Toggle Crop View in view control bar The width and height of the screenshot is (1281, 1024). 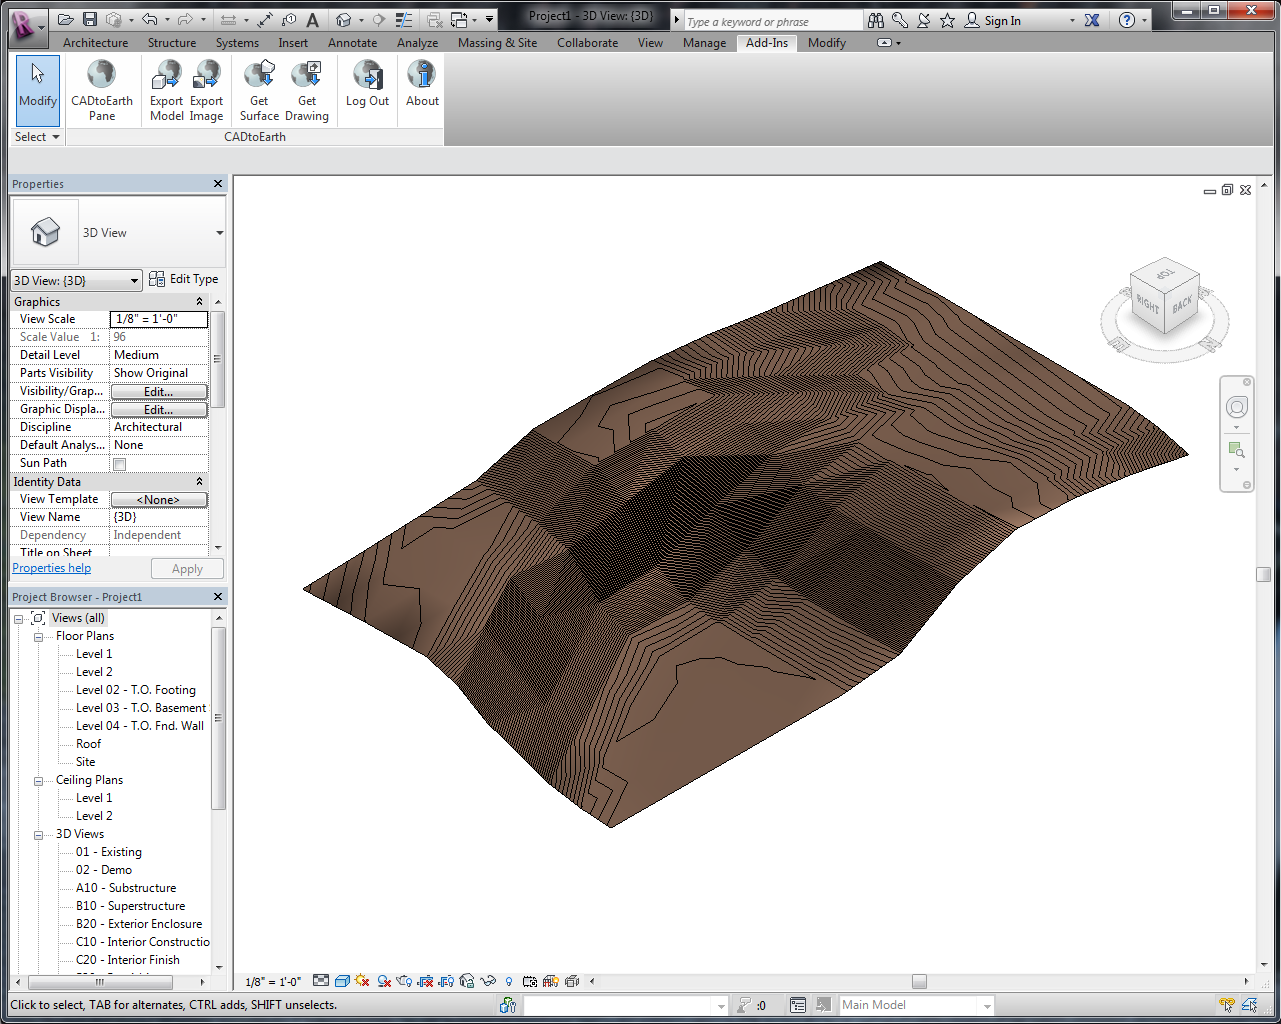[425, 981]
